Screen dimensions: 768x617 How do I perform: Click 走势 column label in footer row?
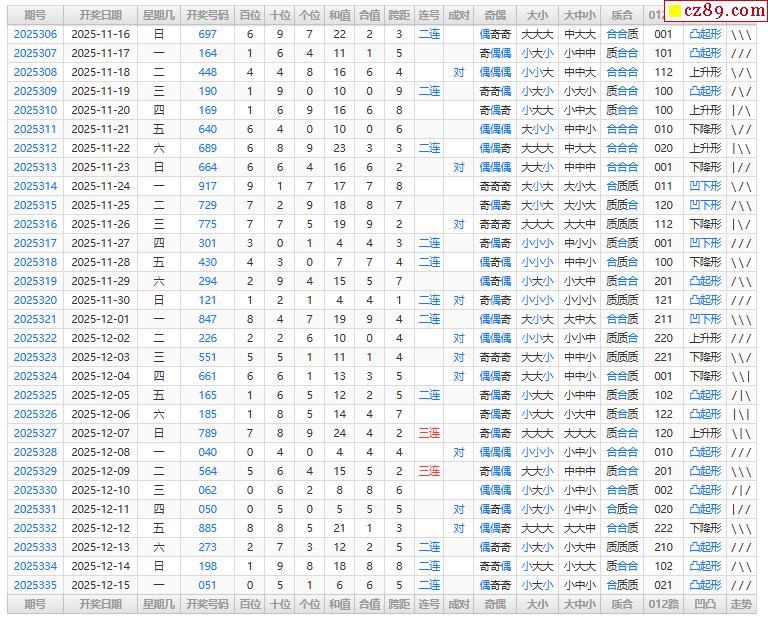tap(741, 604)
